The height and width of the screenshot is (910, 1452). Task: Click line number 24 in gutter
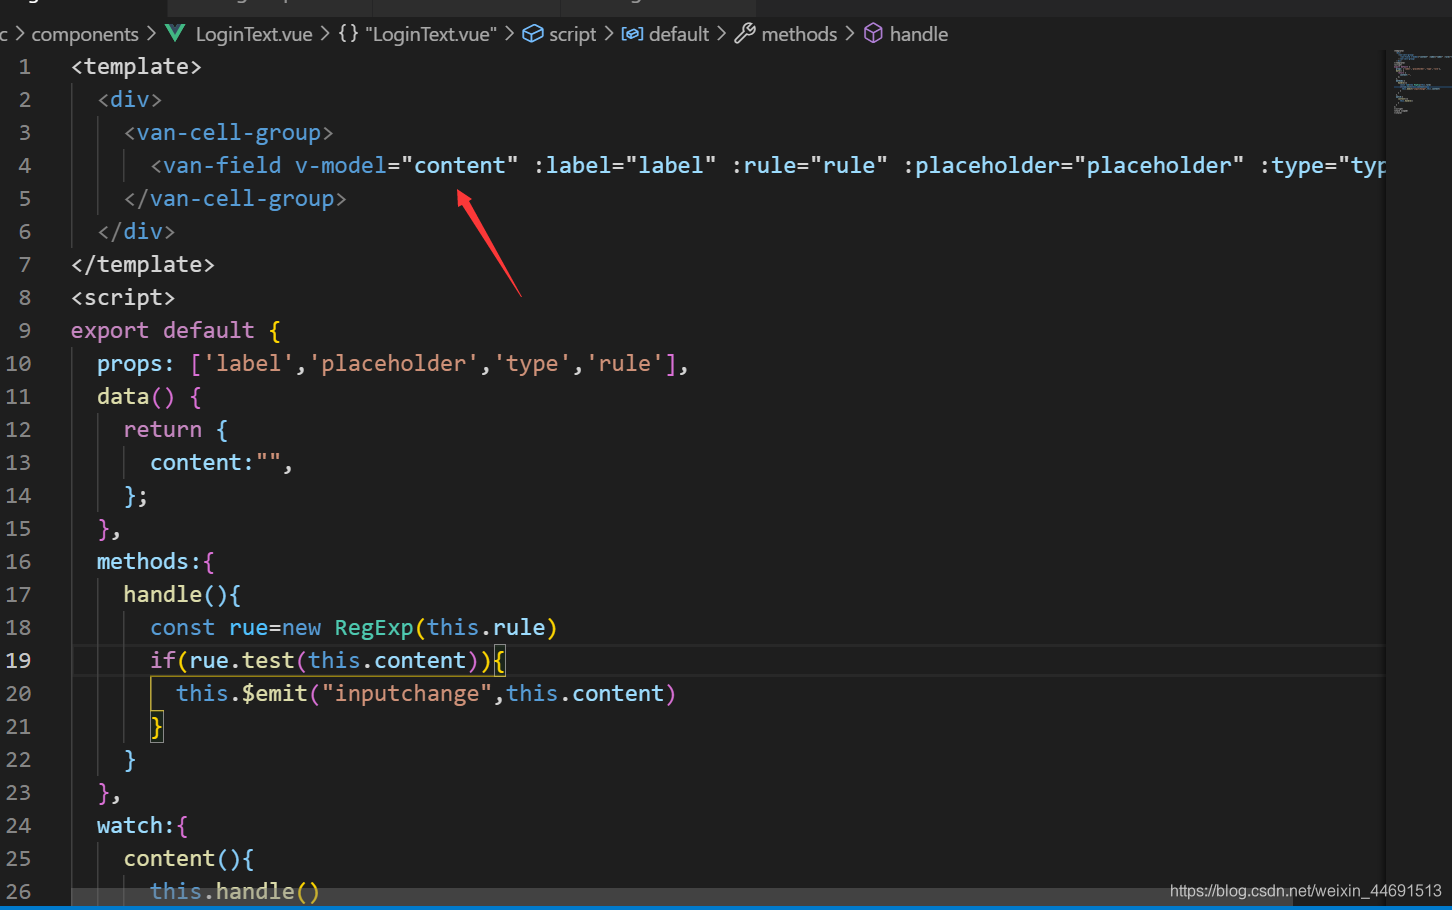18,825
